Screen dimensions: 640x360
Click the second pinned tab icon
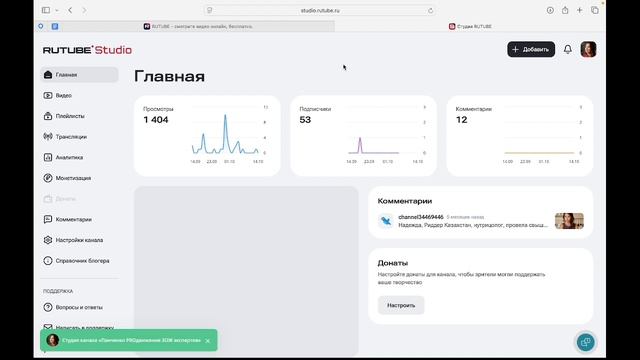click(x=55, y=26)
